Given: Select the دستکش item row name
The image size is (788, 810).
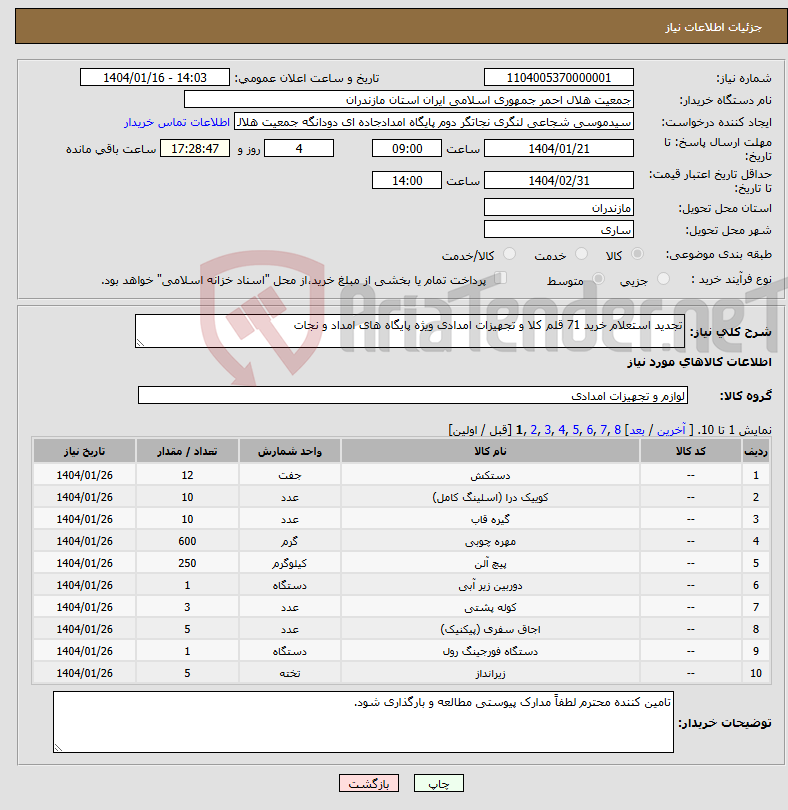Looking at the screenshot, I should pyautogui.click(x=490, y=475).
